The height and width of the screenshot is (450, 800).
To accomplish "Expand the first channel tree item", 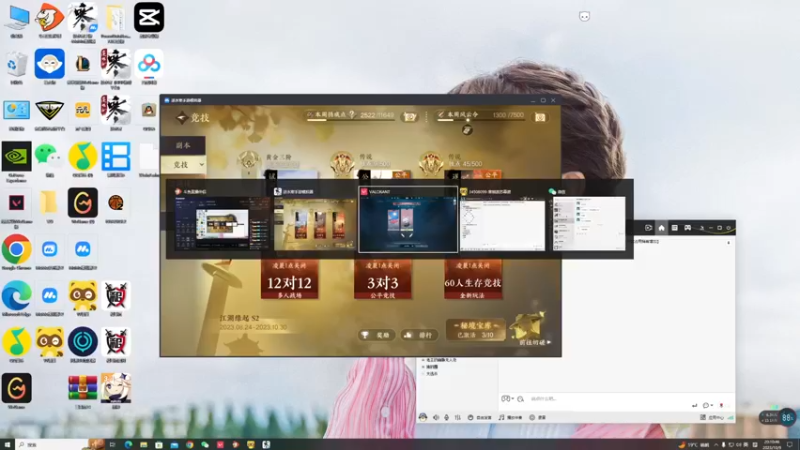I will click(423, 360).
